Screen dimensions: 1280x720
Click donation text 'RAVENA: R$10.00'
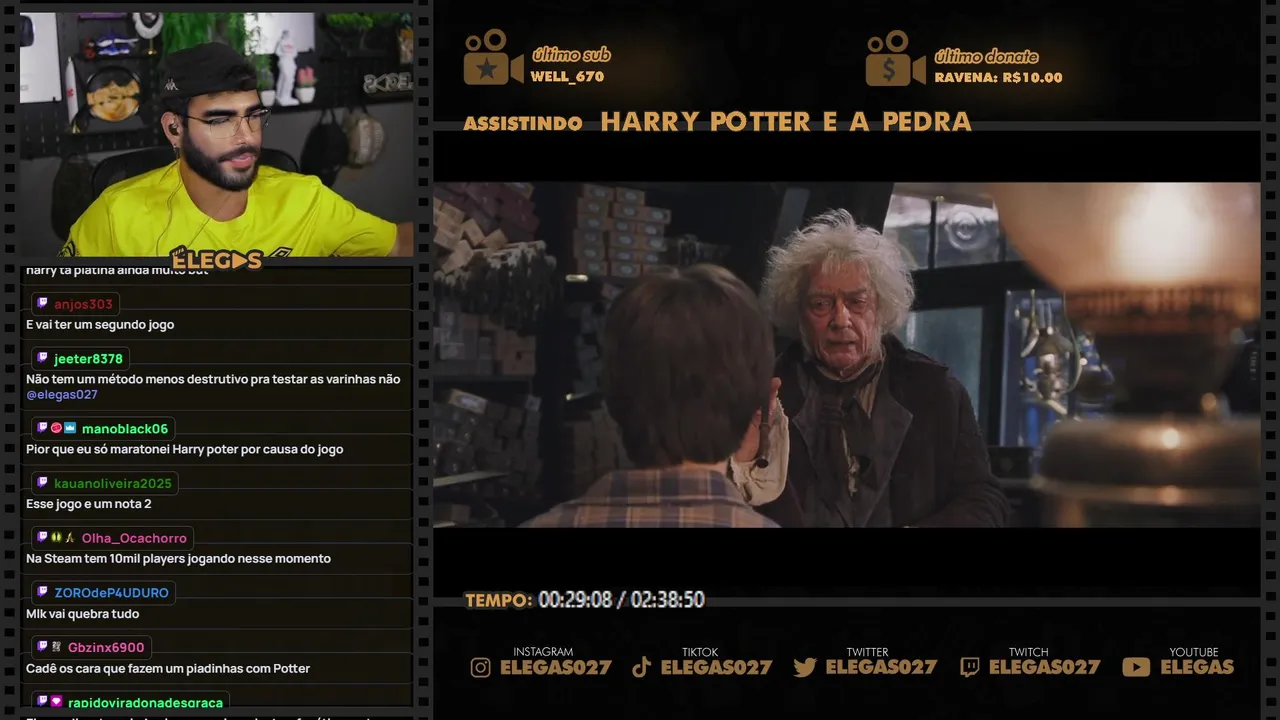tap(998, 78)
